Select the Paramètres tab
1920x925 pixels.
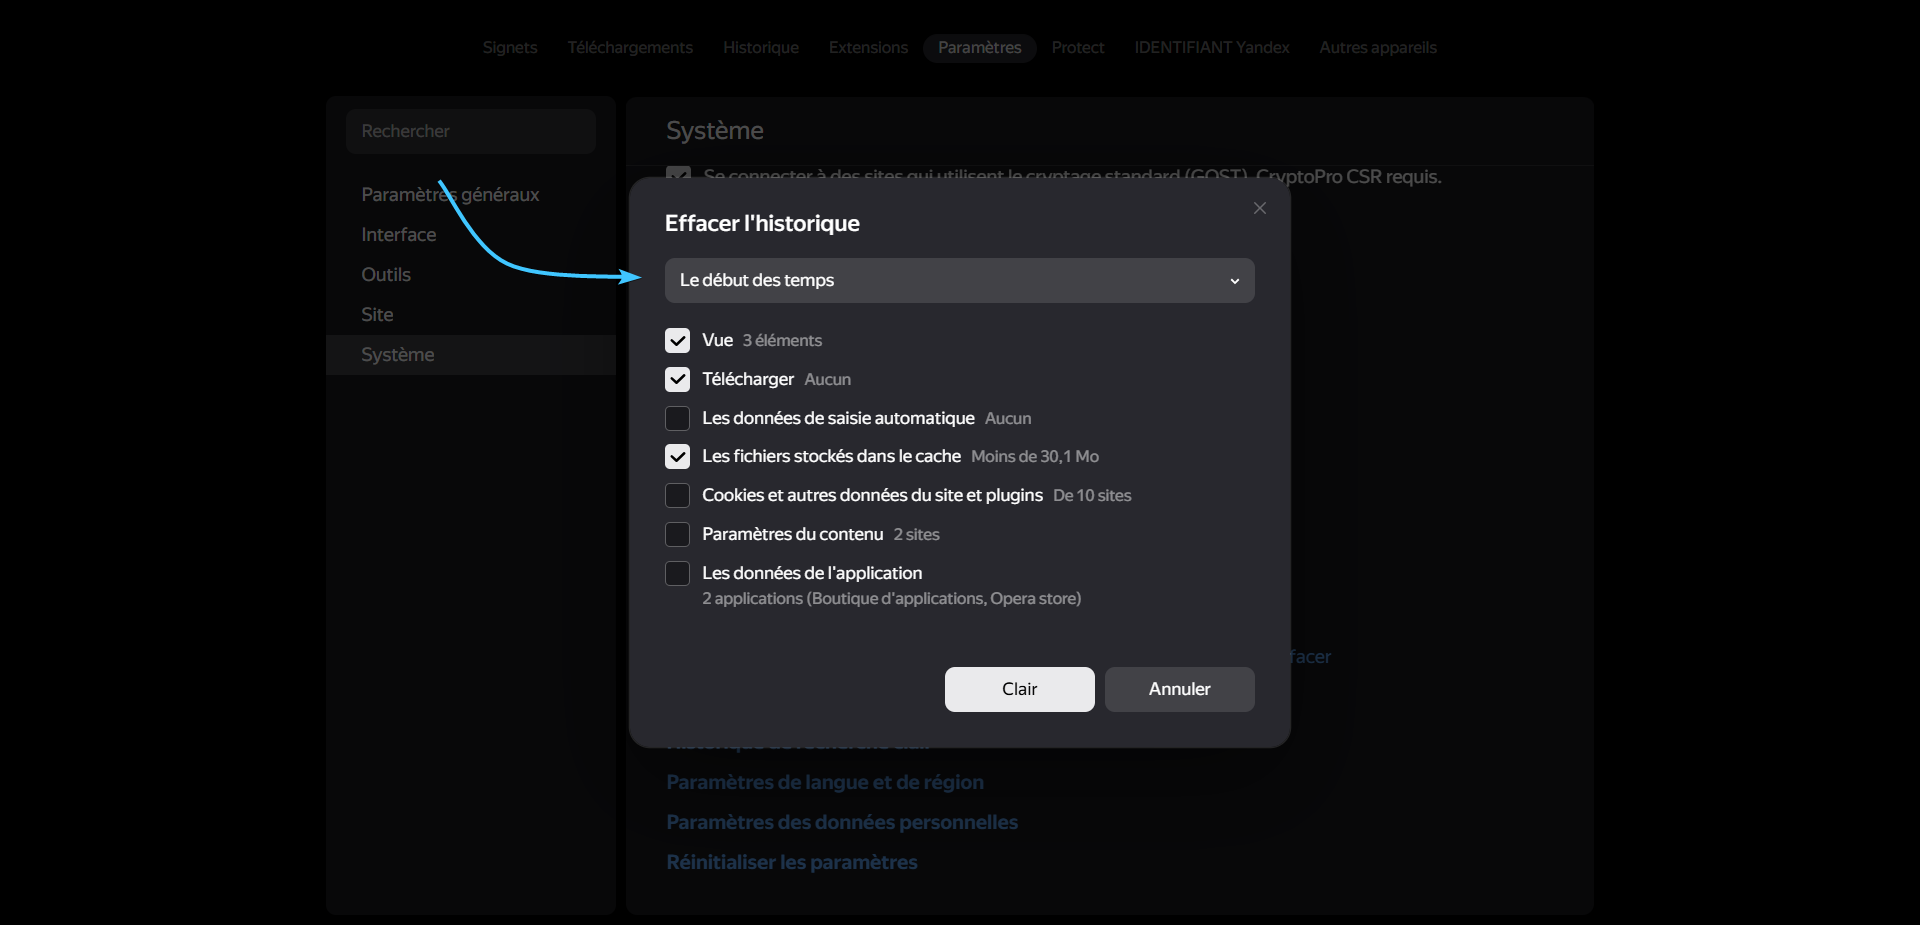979,48
